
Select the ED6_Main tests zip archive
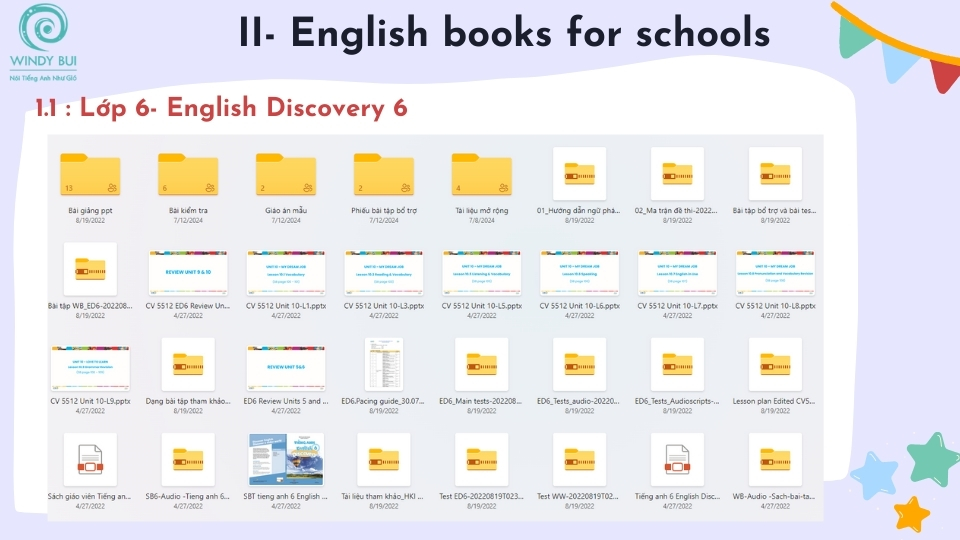tap(482, 364)
